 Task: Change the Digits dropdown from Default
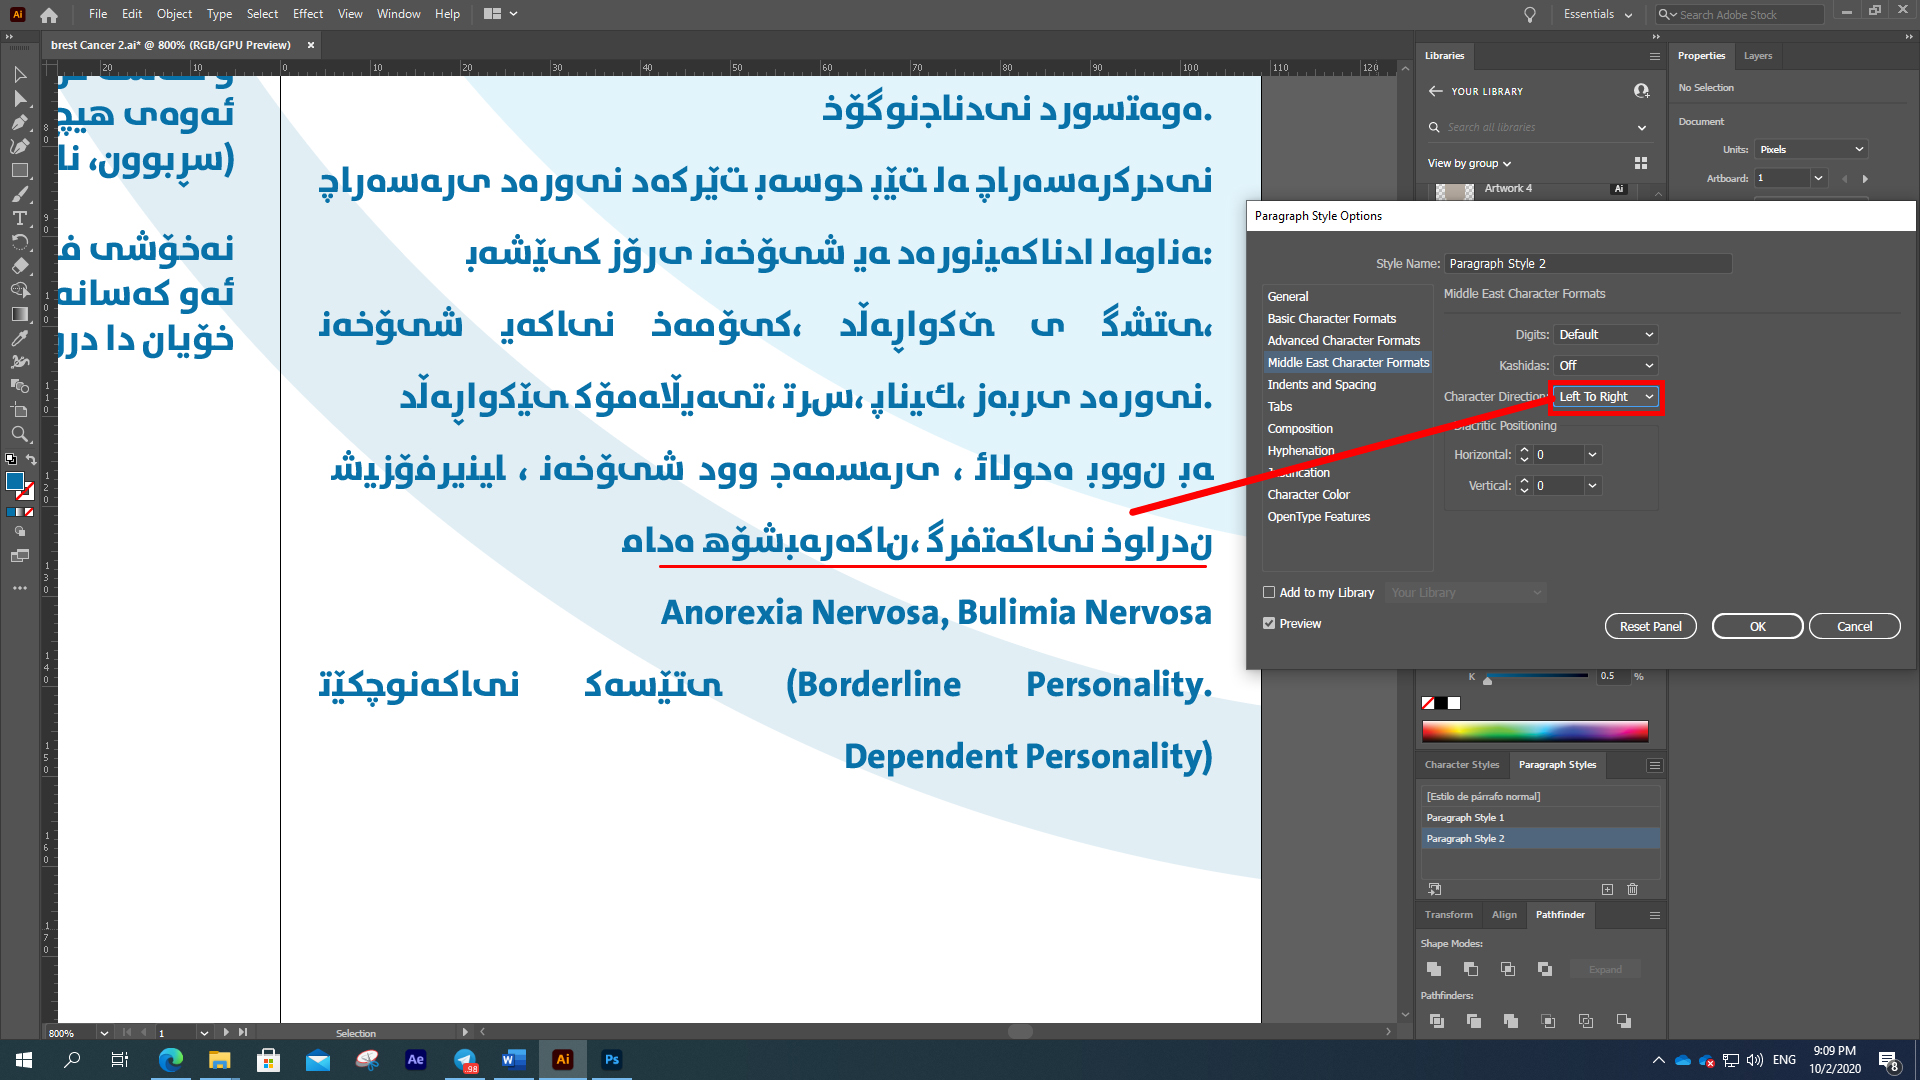click(x=1606, y=334)
